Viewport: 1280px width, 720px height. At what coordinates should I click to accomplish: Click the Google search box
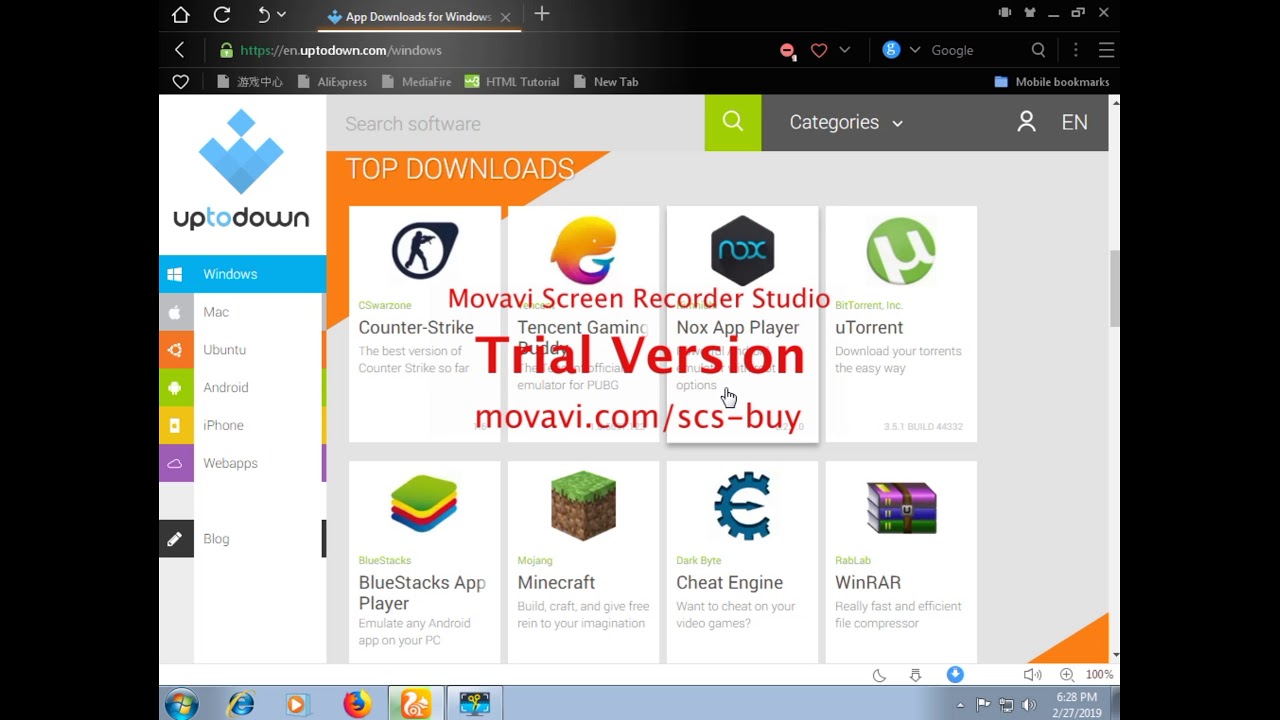[975, 50]
